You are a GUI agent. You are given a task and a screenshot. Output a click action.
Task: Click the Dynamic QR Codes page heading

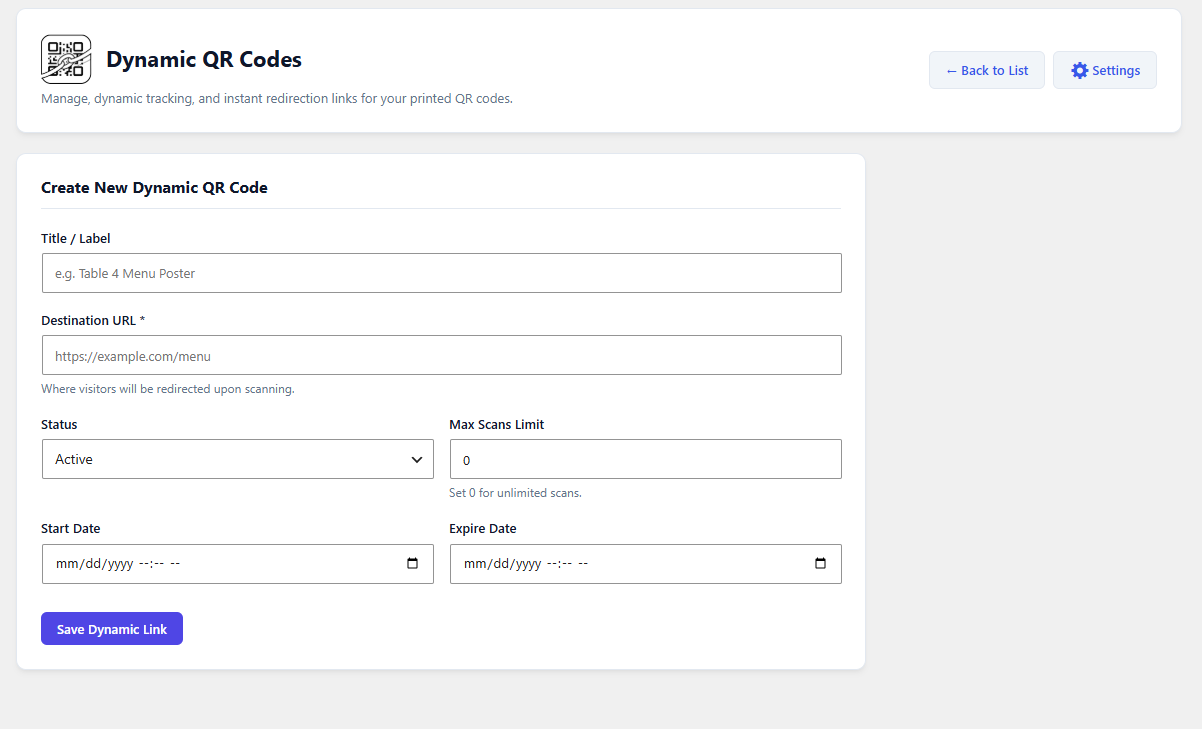(x=204, y=59)
